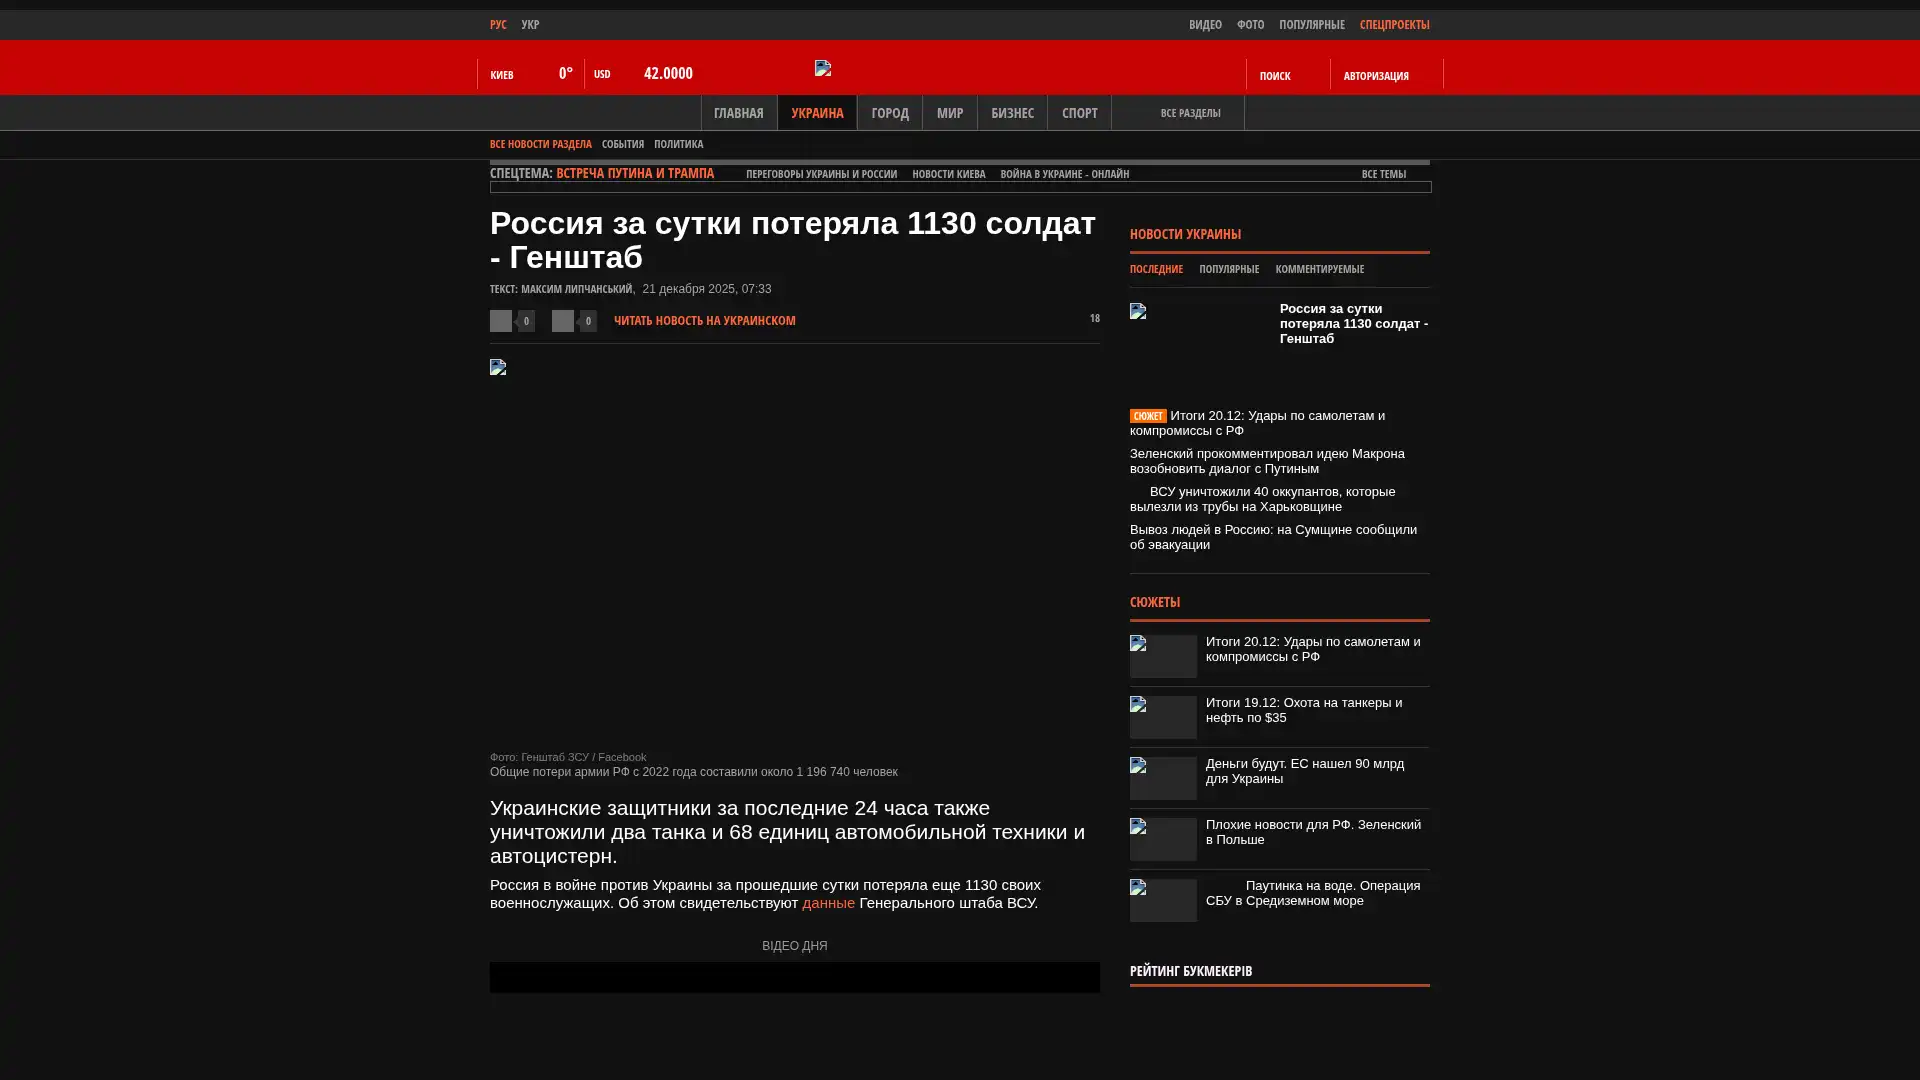The width and height of the screenshot is (1920, 1080).
Task: Expand the Все разделы menu
Action: click(x=1189, y=113)
